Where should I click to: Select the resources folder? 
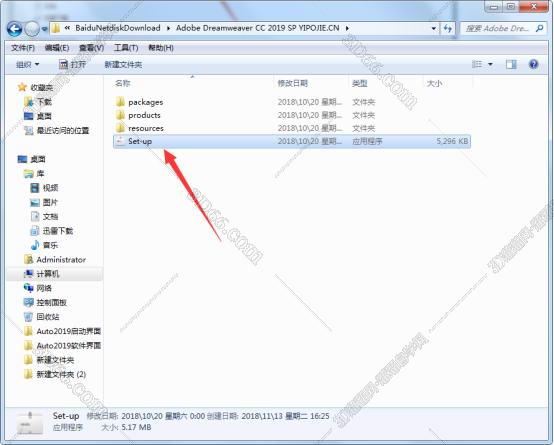coord(292,128)
